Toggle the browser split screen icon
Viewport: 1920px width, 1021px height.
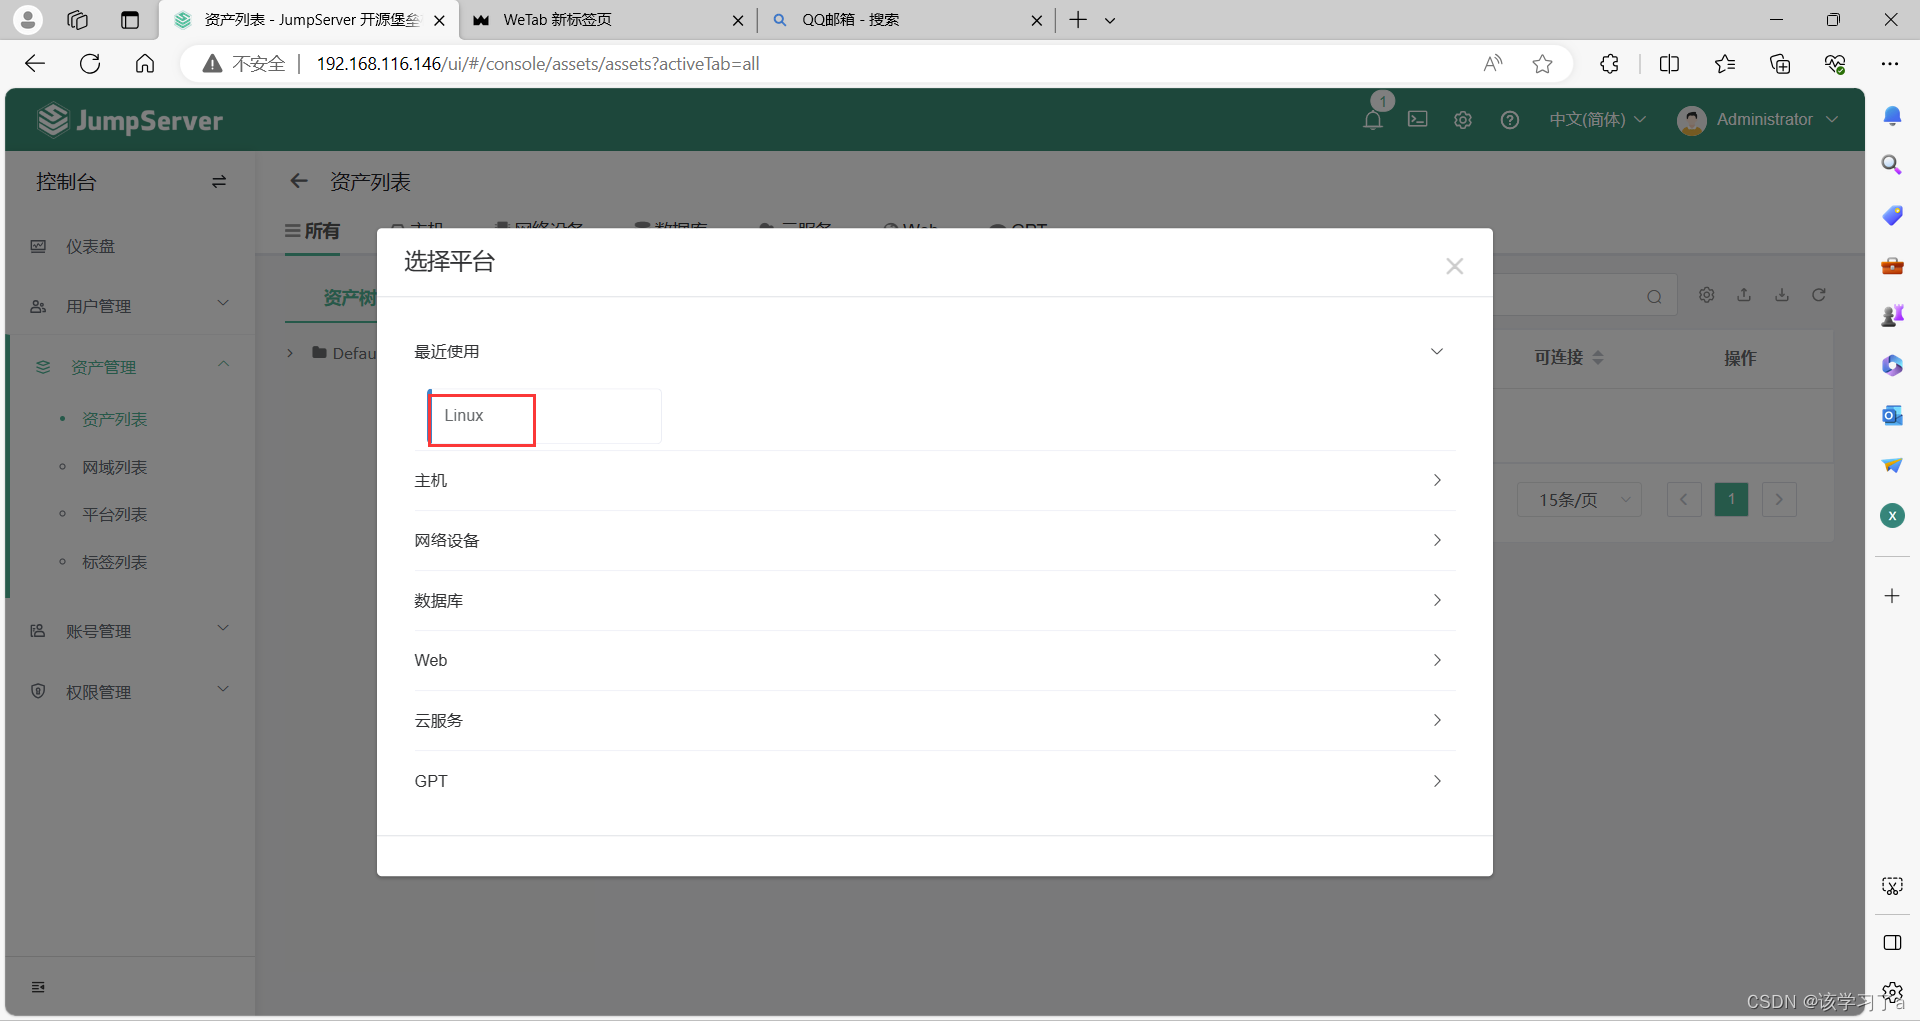coord(1669,64)
